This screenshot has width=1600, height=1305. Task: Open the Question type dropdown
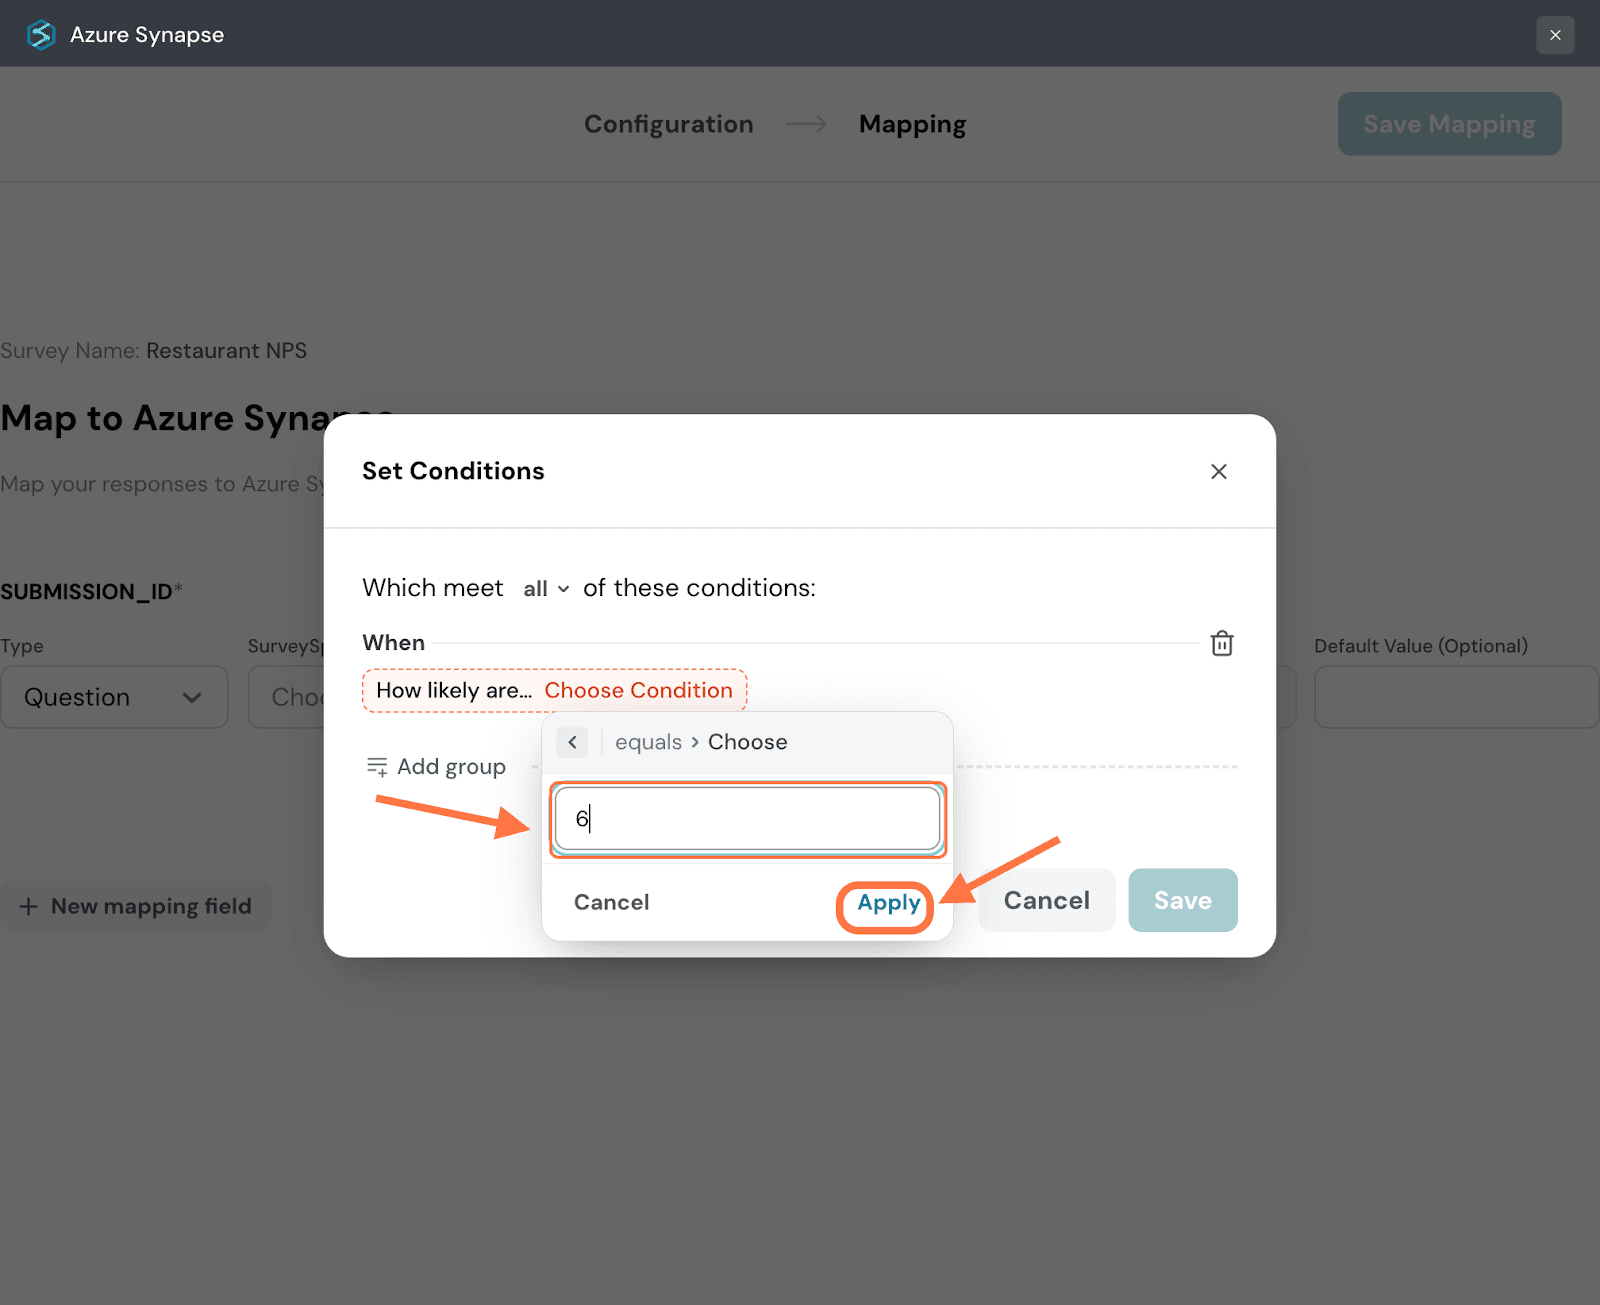tap(114, 697)
